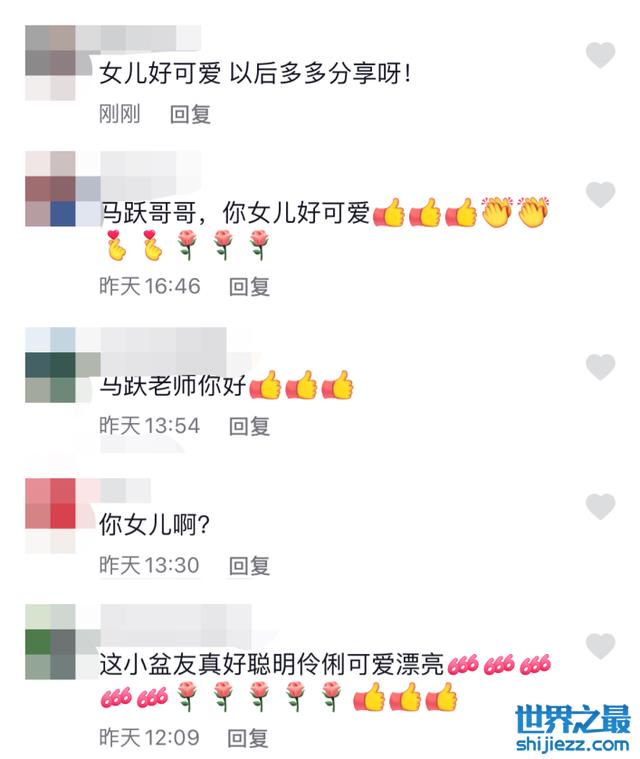The image size is (640, 759).
Task: Open avatar of '马跃哥哥' commenter
Action: [50, 189]
